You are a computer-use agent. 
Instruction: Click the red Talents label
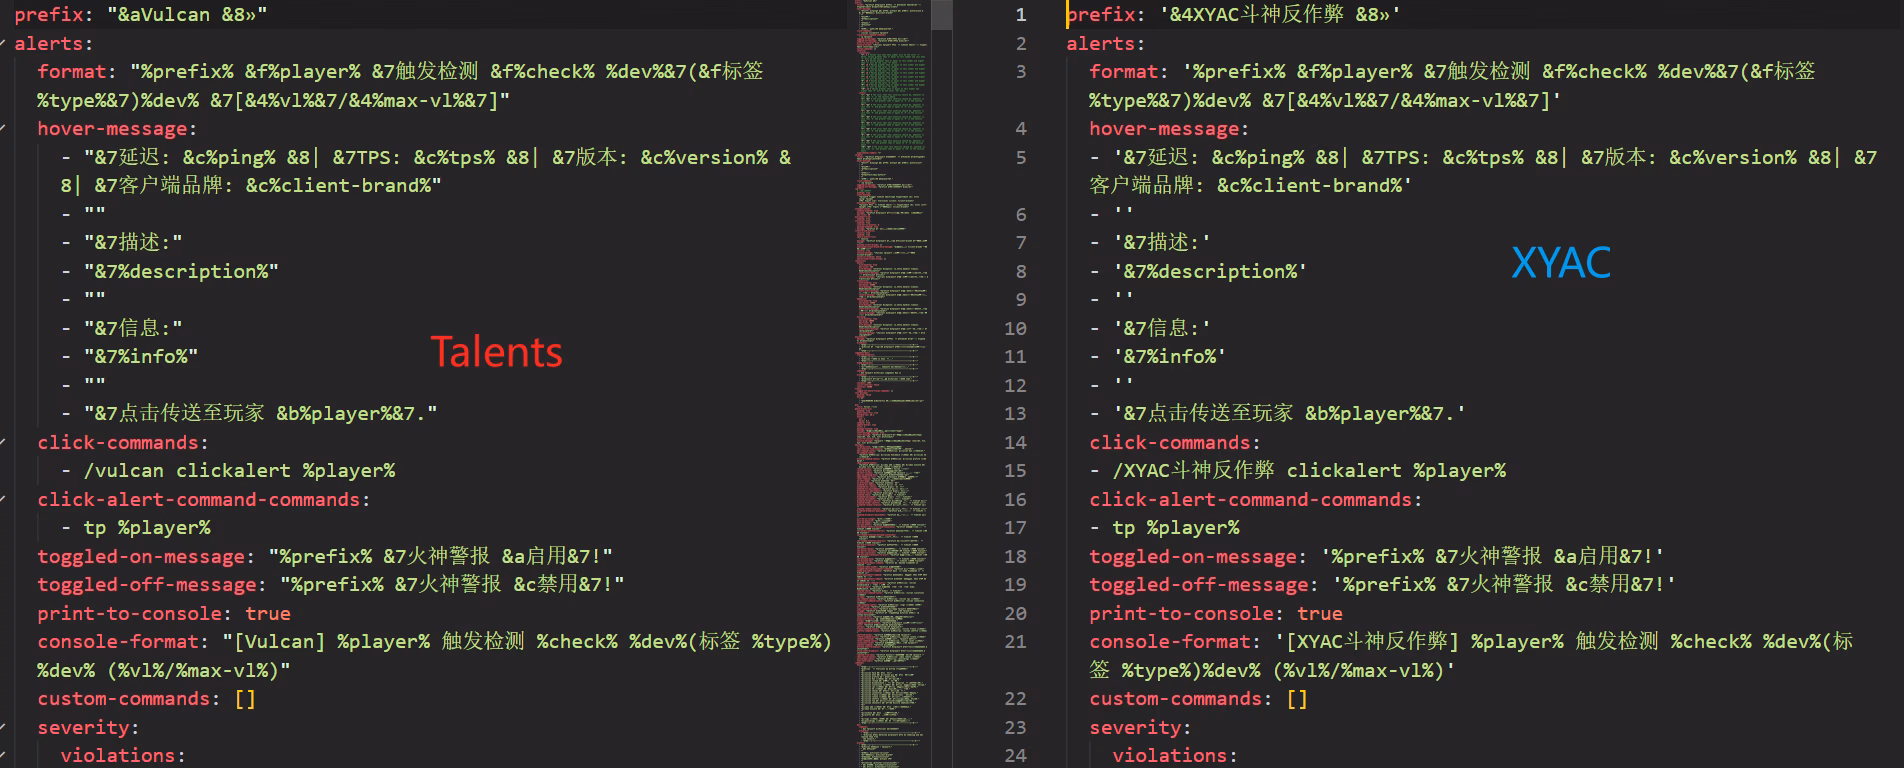[x=496, y=352]
